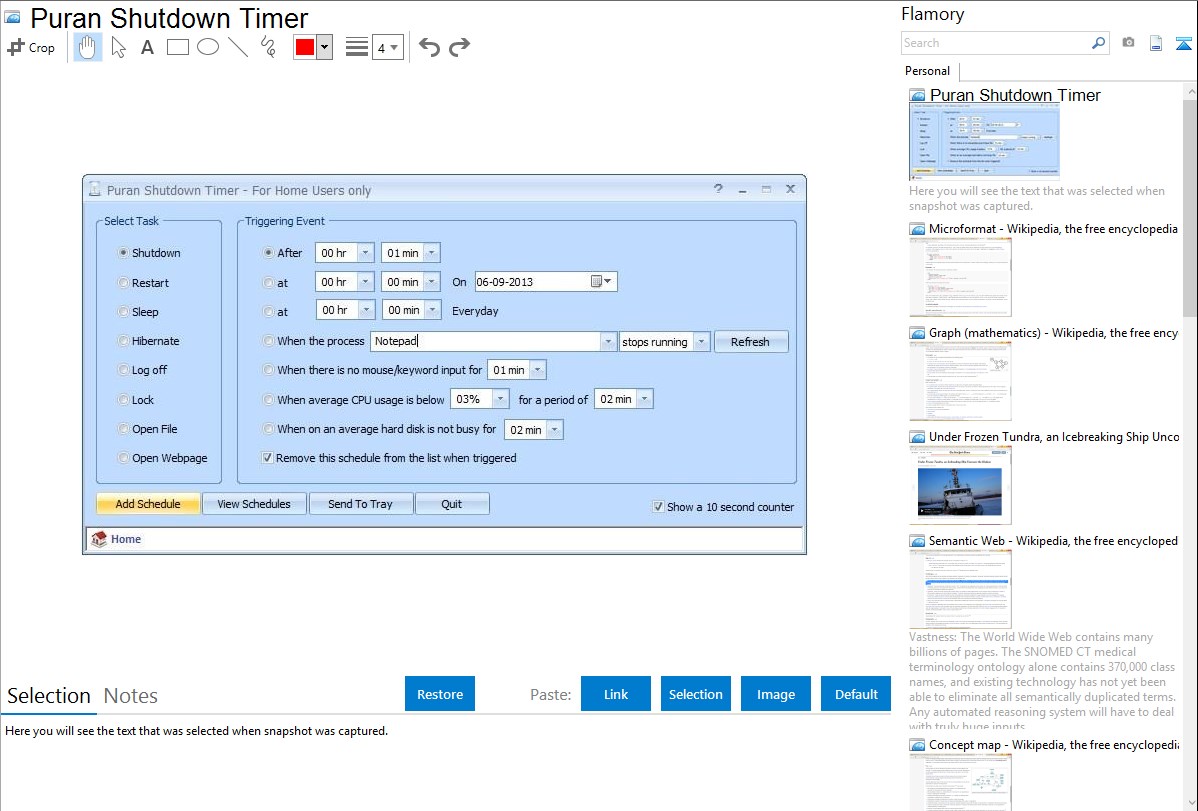Select the Log off radio button
Image resolution: width=1198 pixels, height=811 pixels.
pyautogui.click(x=123, y=370)
